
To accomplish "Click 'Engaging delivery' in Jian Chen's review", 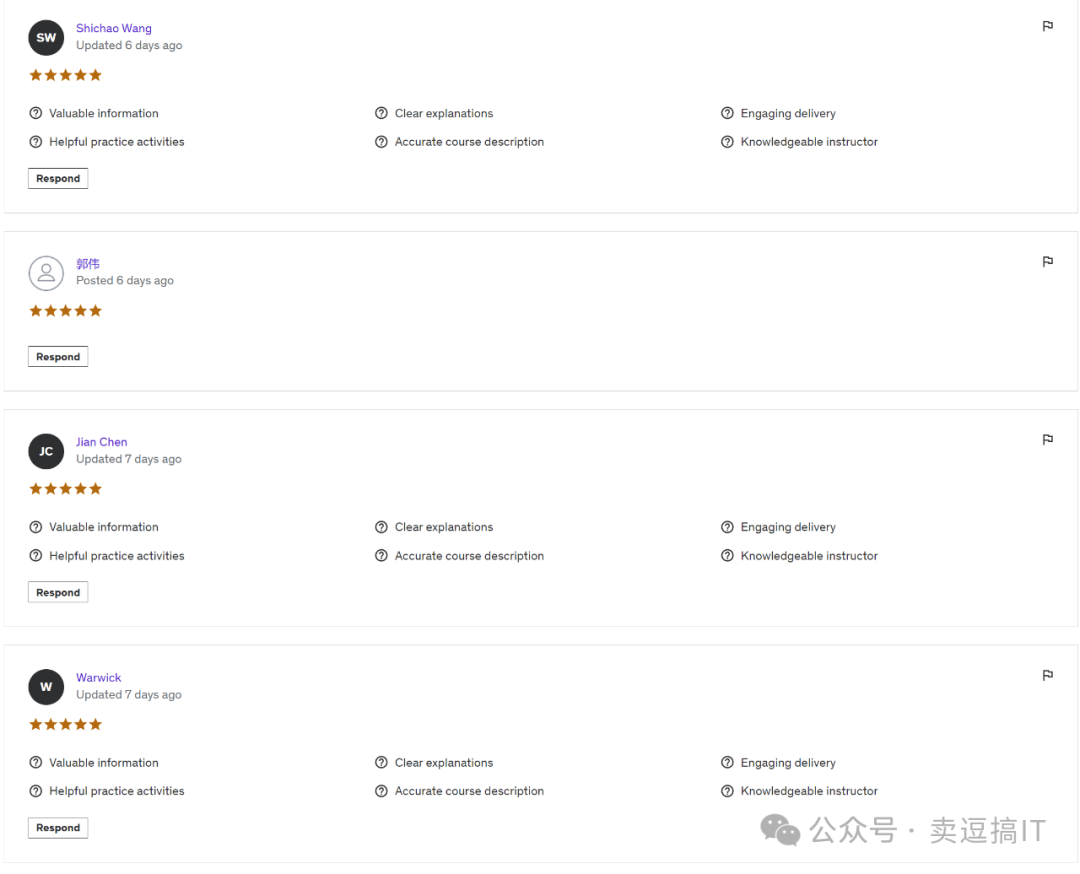I will [788, 528].
